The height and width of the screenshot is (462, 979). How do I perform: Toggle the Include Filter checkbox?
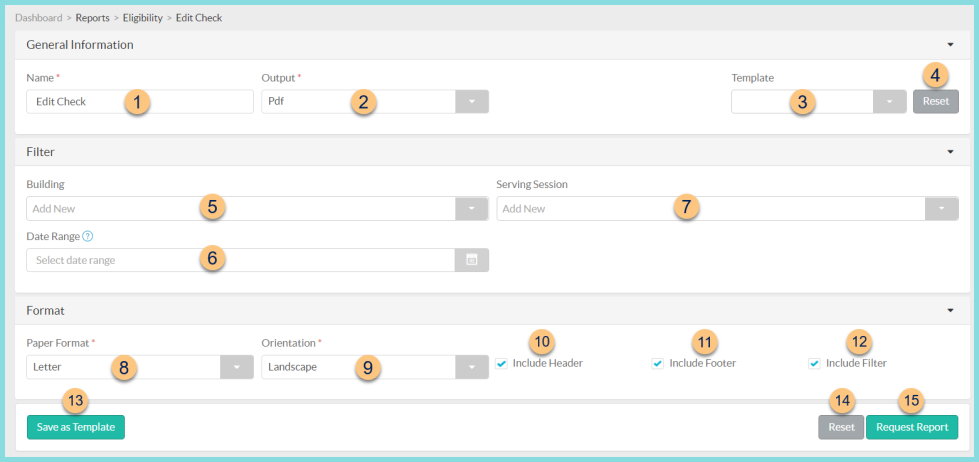point(814,363)
